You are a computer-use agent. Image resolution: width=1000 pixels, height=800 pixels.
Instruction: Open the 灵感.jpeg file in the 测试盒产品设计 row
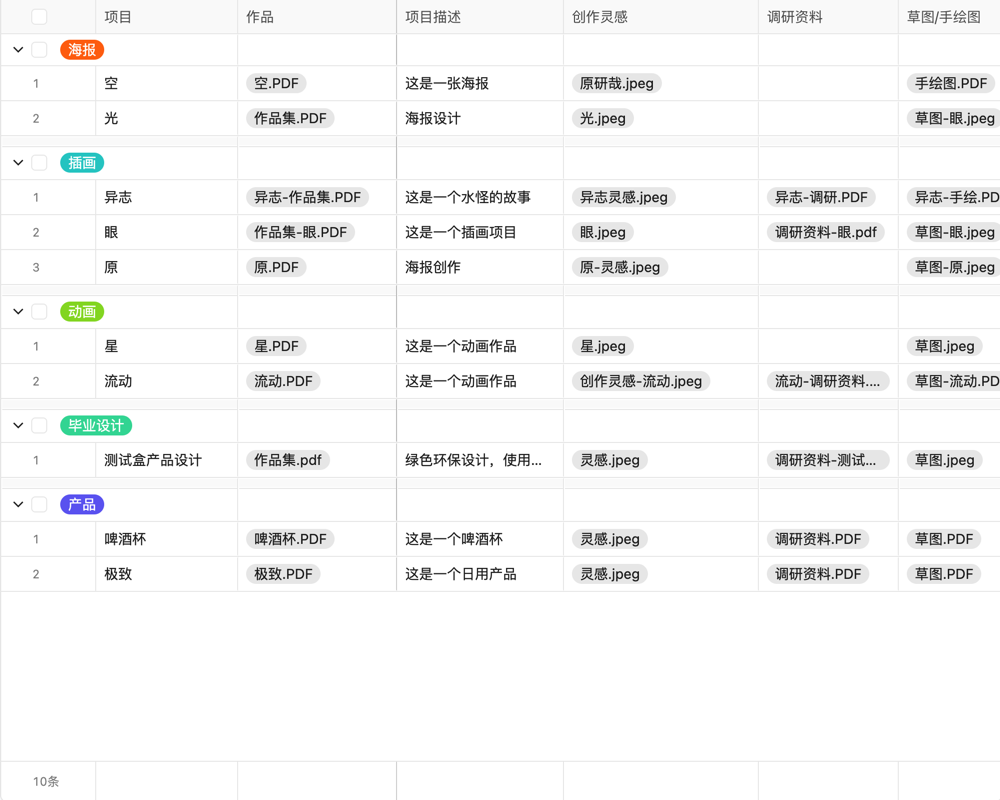point(609,460)
